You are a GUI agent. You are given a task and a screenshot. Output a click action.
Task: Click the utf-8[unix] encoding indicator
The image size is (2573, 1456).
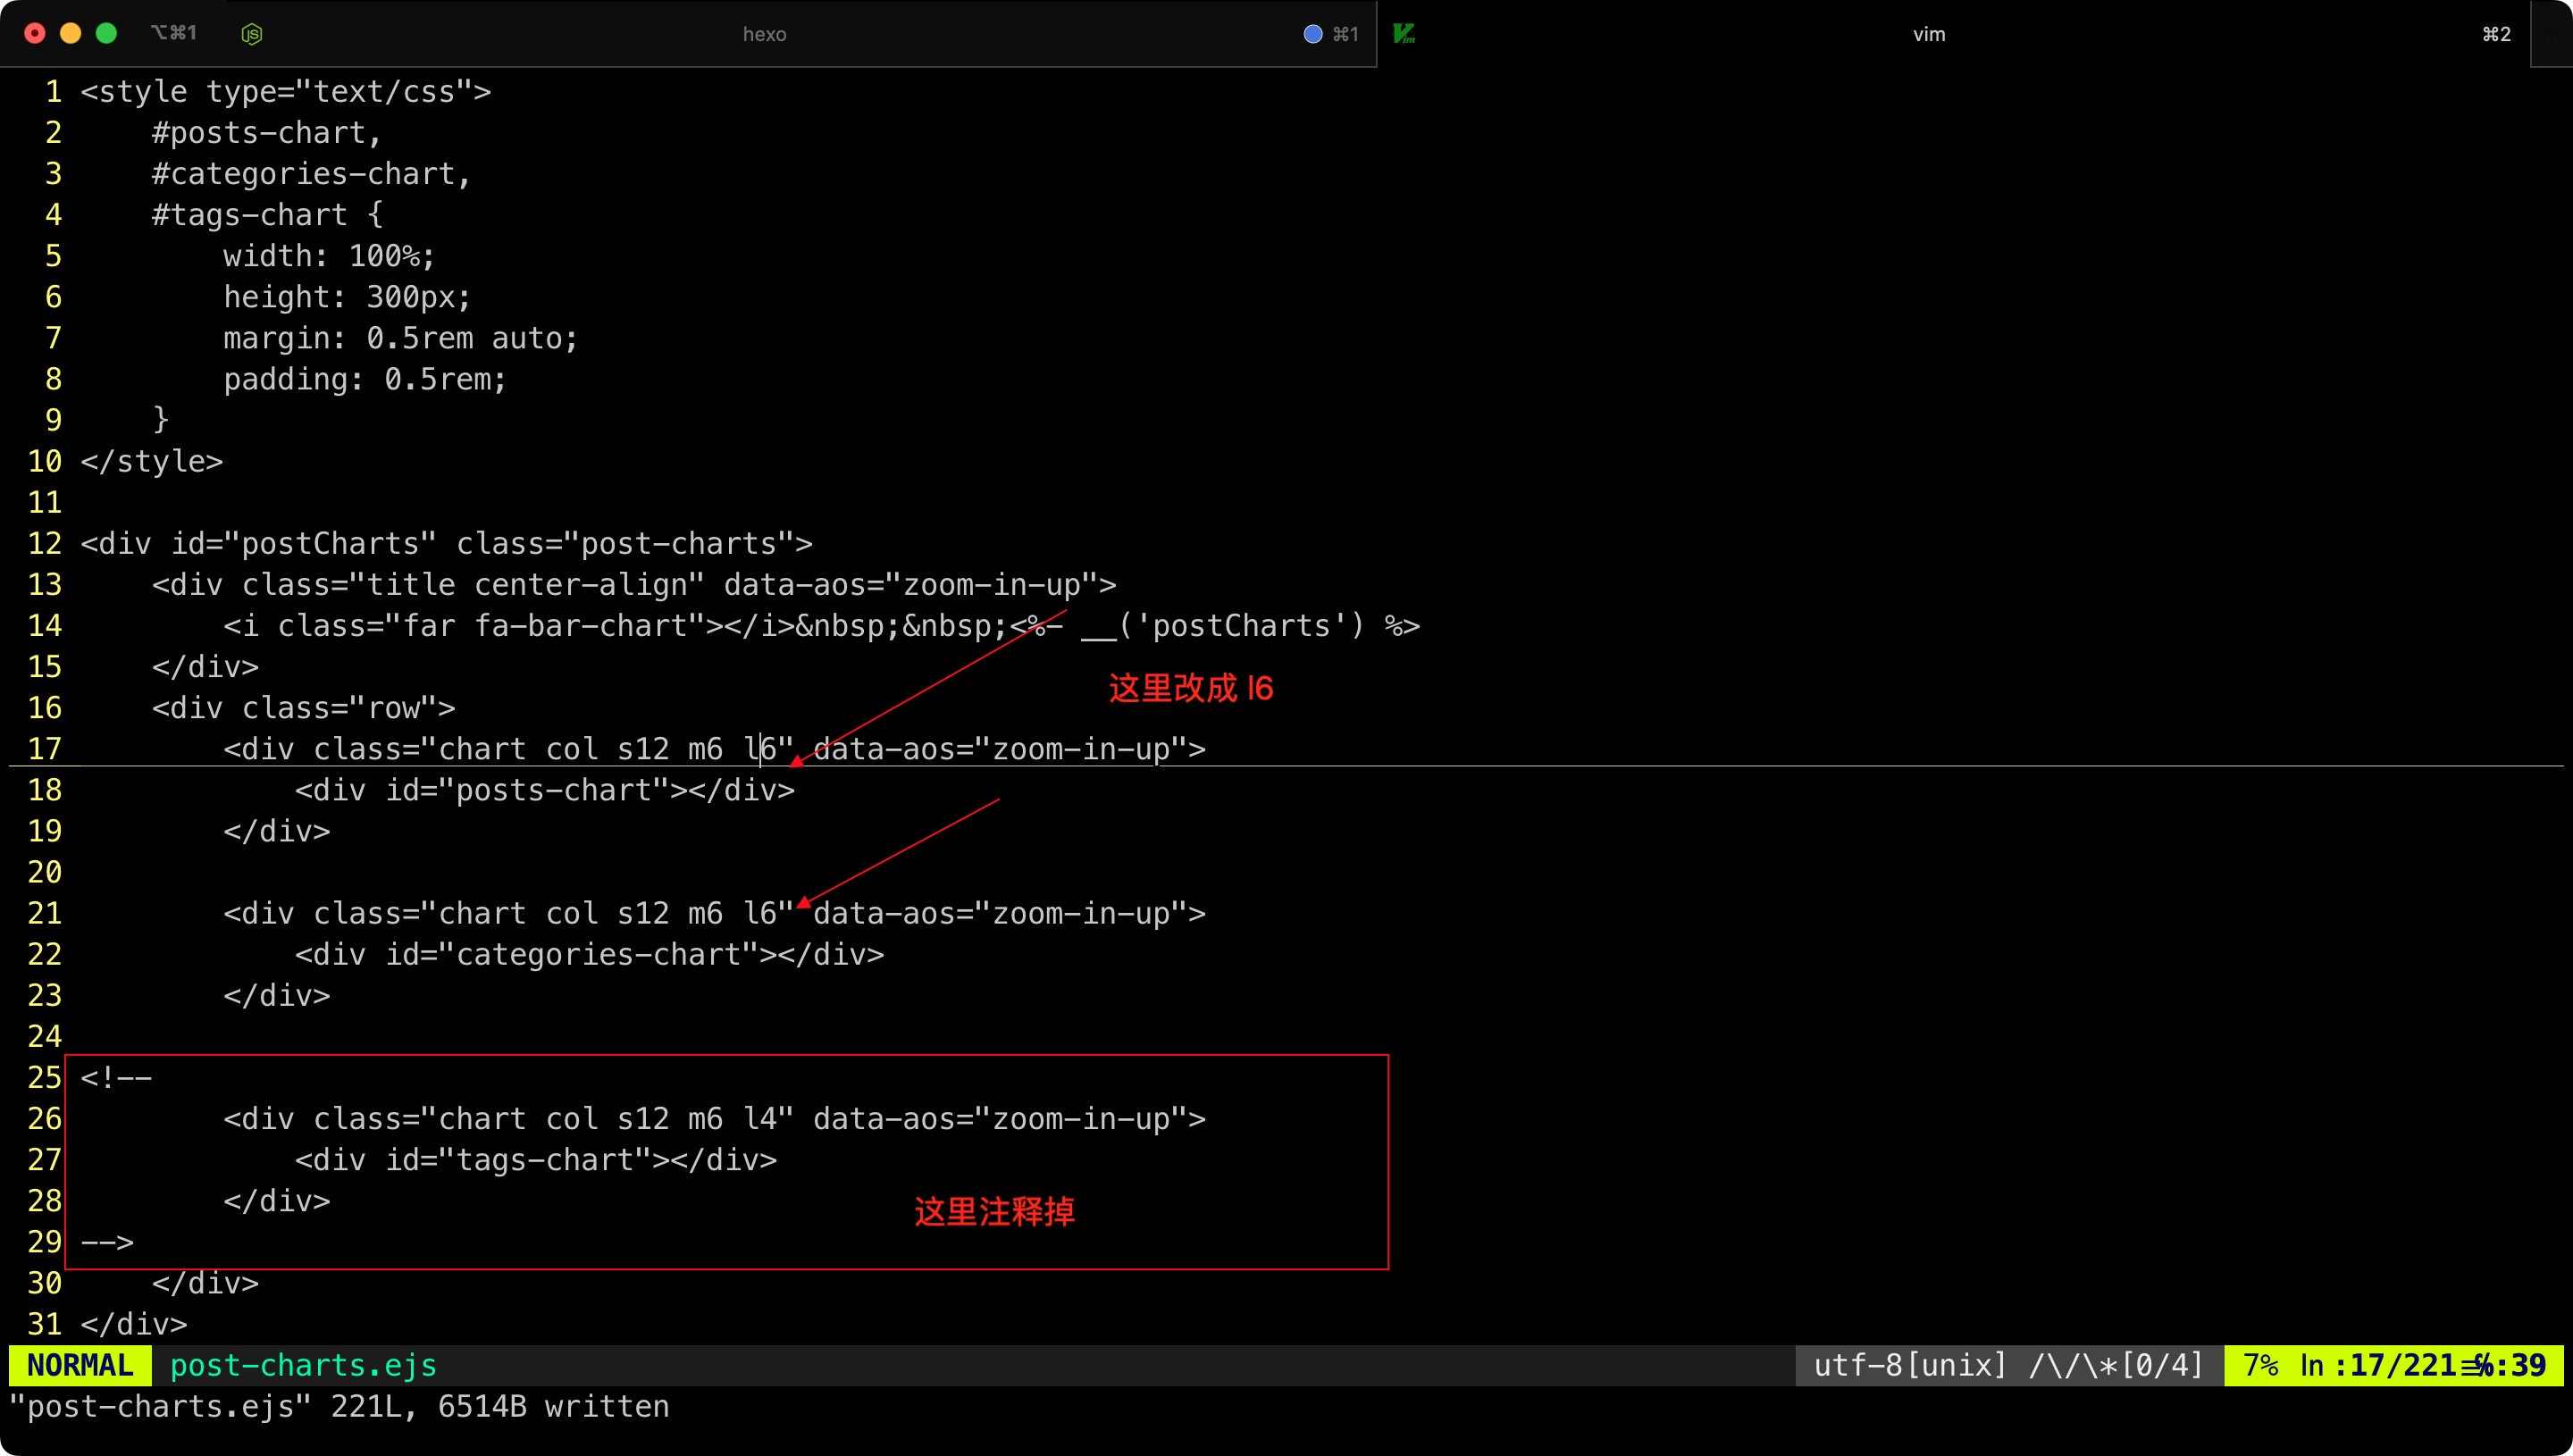coord(1909,1365)
